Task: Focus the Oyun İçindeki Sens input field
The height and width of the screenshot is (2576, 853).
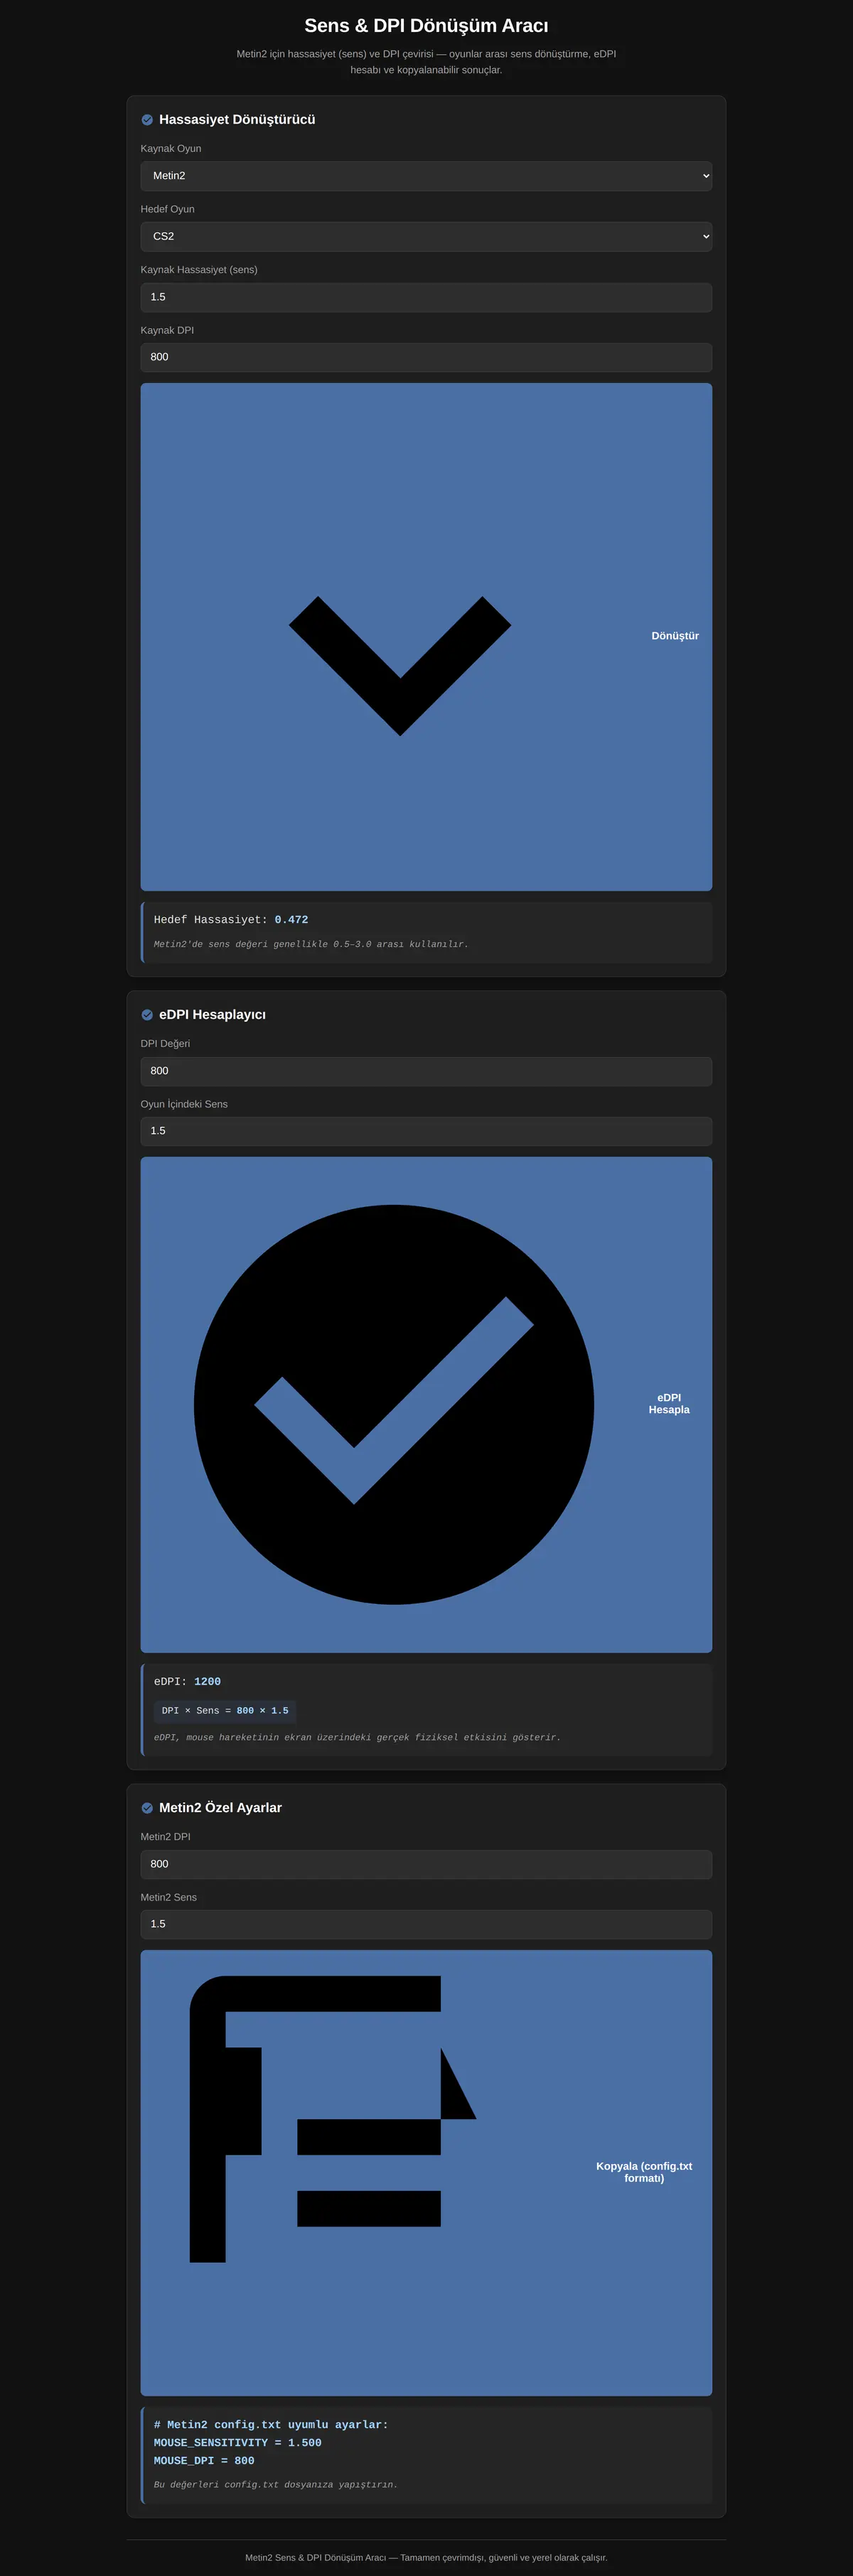Action: coord(426,1131)
